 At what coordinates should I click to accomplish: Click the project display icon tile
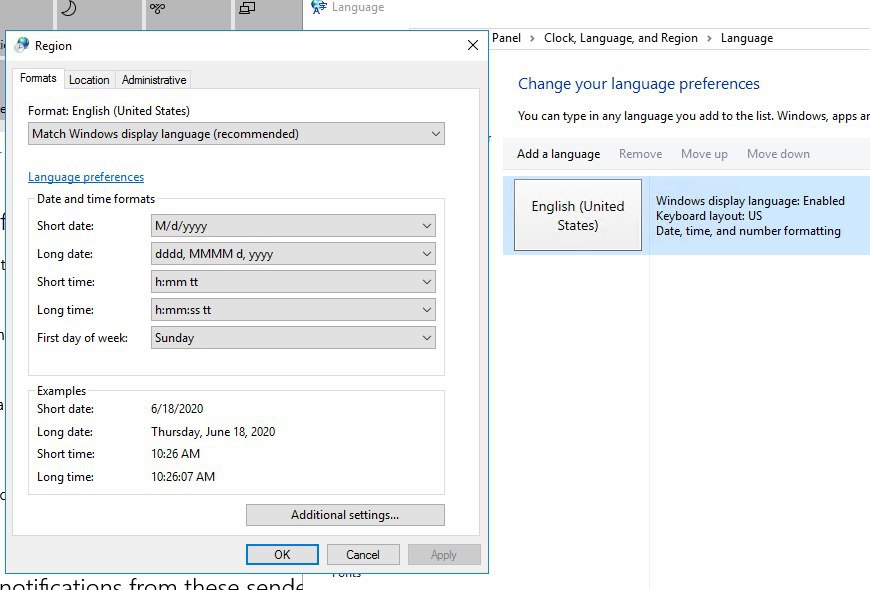coord(247,8)
